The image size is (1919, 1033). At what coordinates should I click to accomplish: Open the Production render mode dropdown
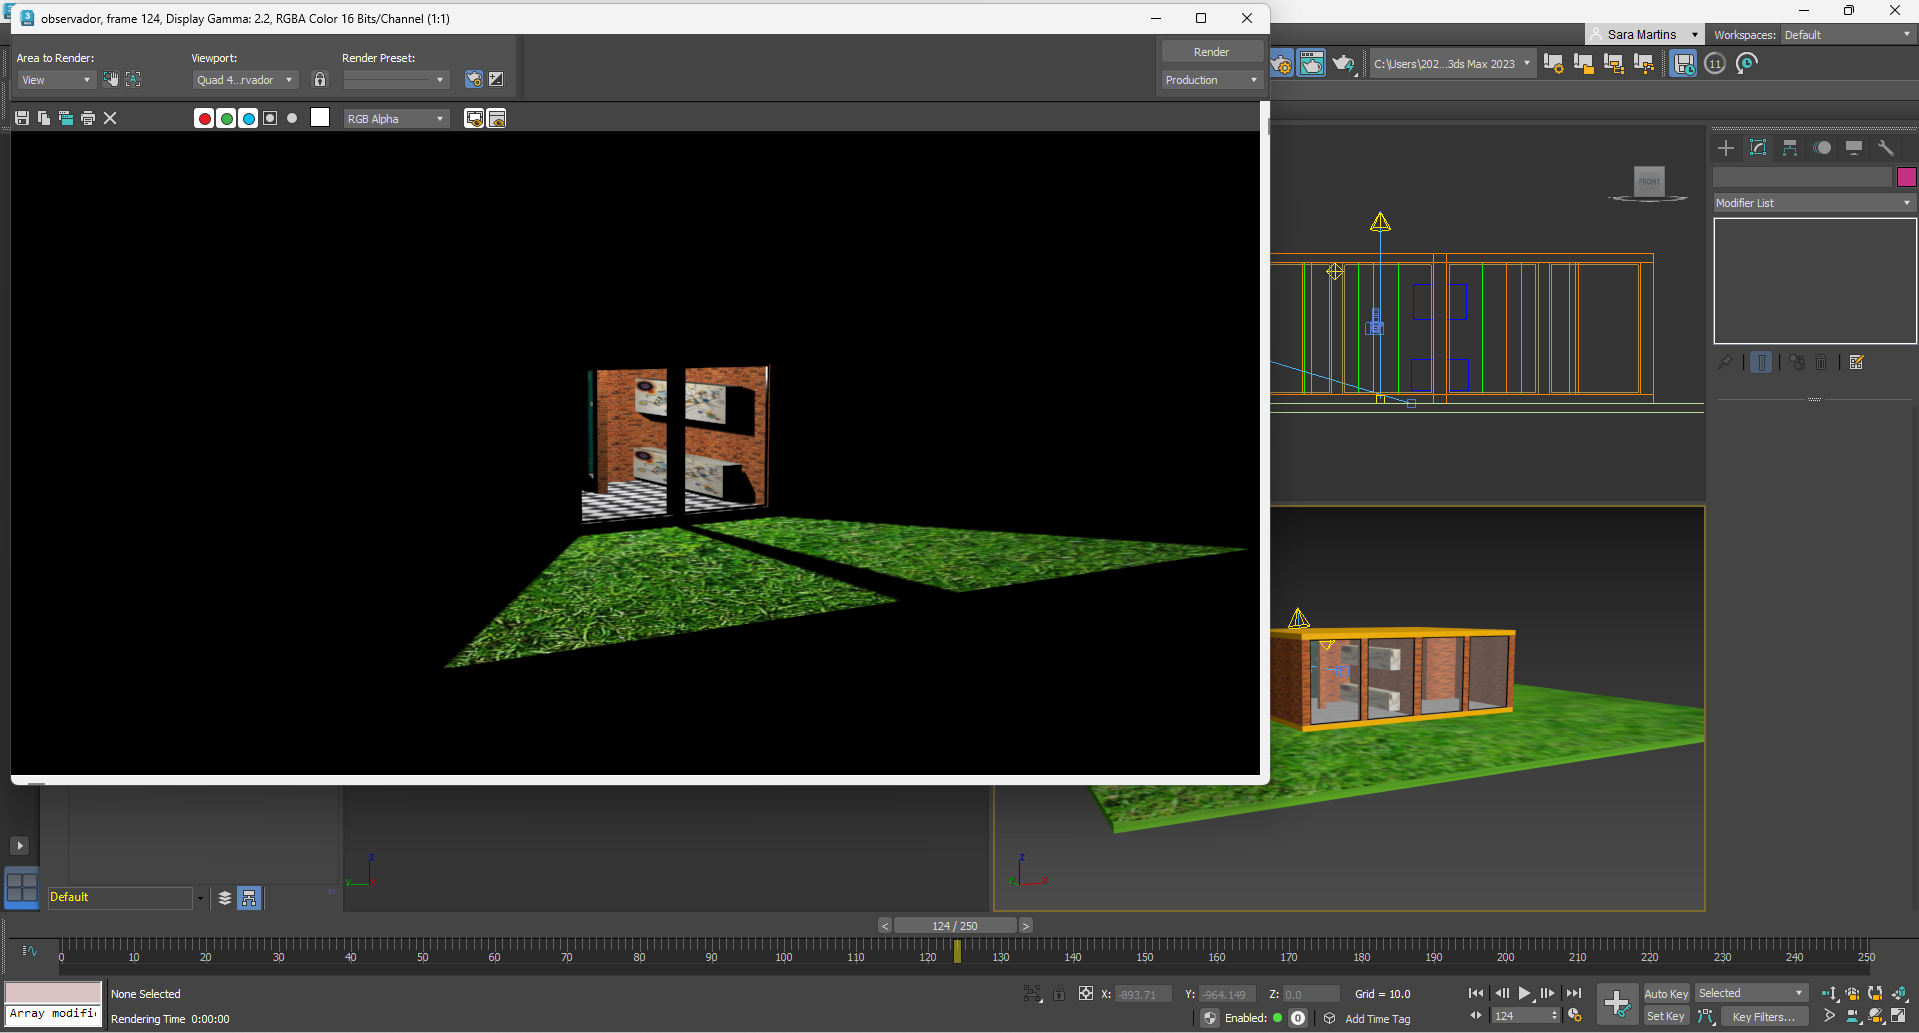pos(1211,80)
